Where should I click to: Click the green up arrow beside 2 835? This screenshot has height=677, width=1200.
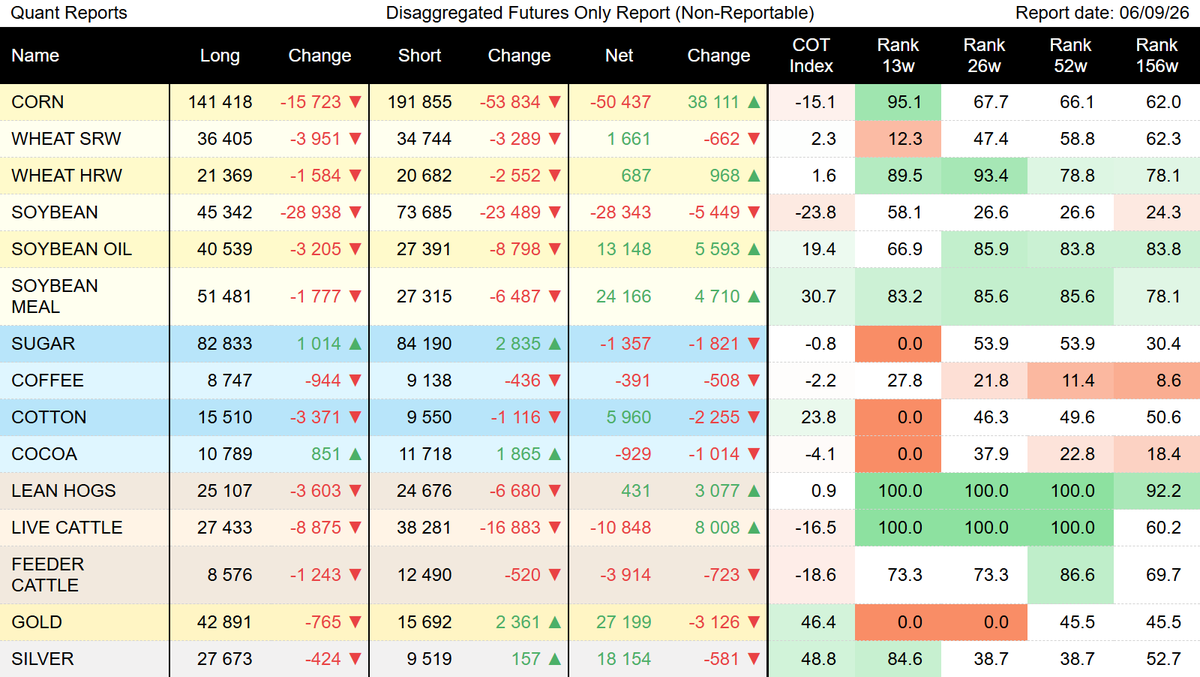[554, 344]
